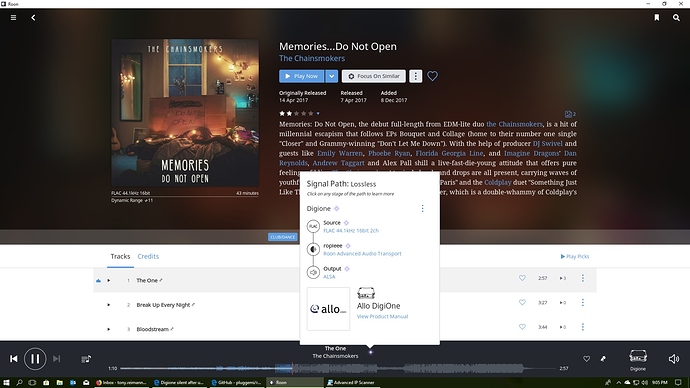690x388 pixels.
Task: Go back with the arrow icon
Action: pos(33,18)
